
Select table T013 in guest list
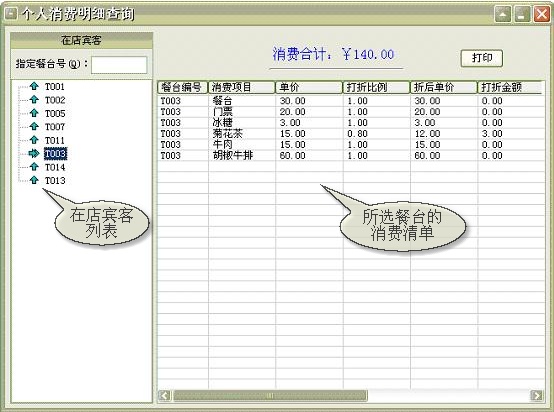(55, 181)
